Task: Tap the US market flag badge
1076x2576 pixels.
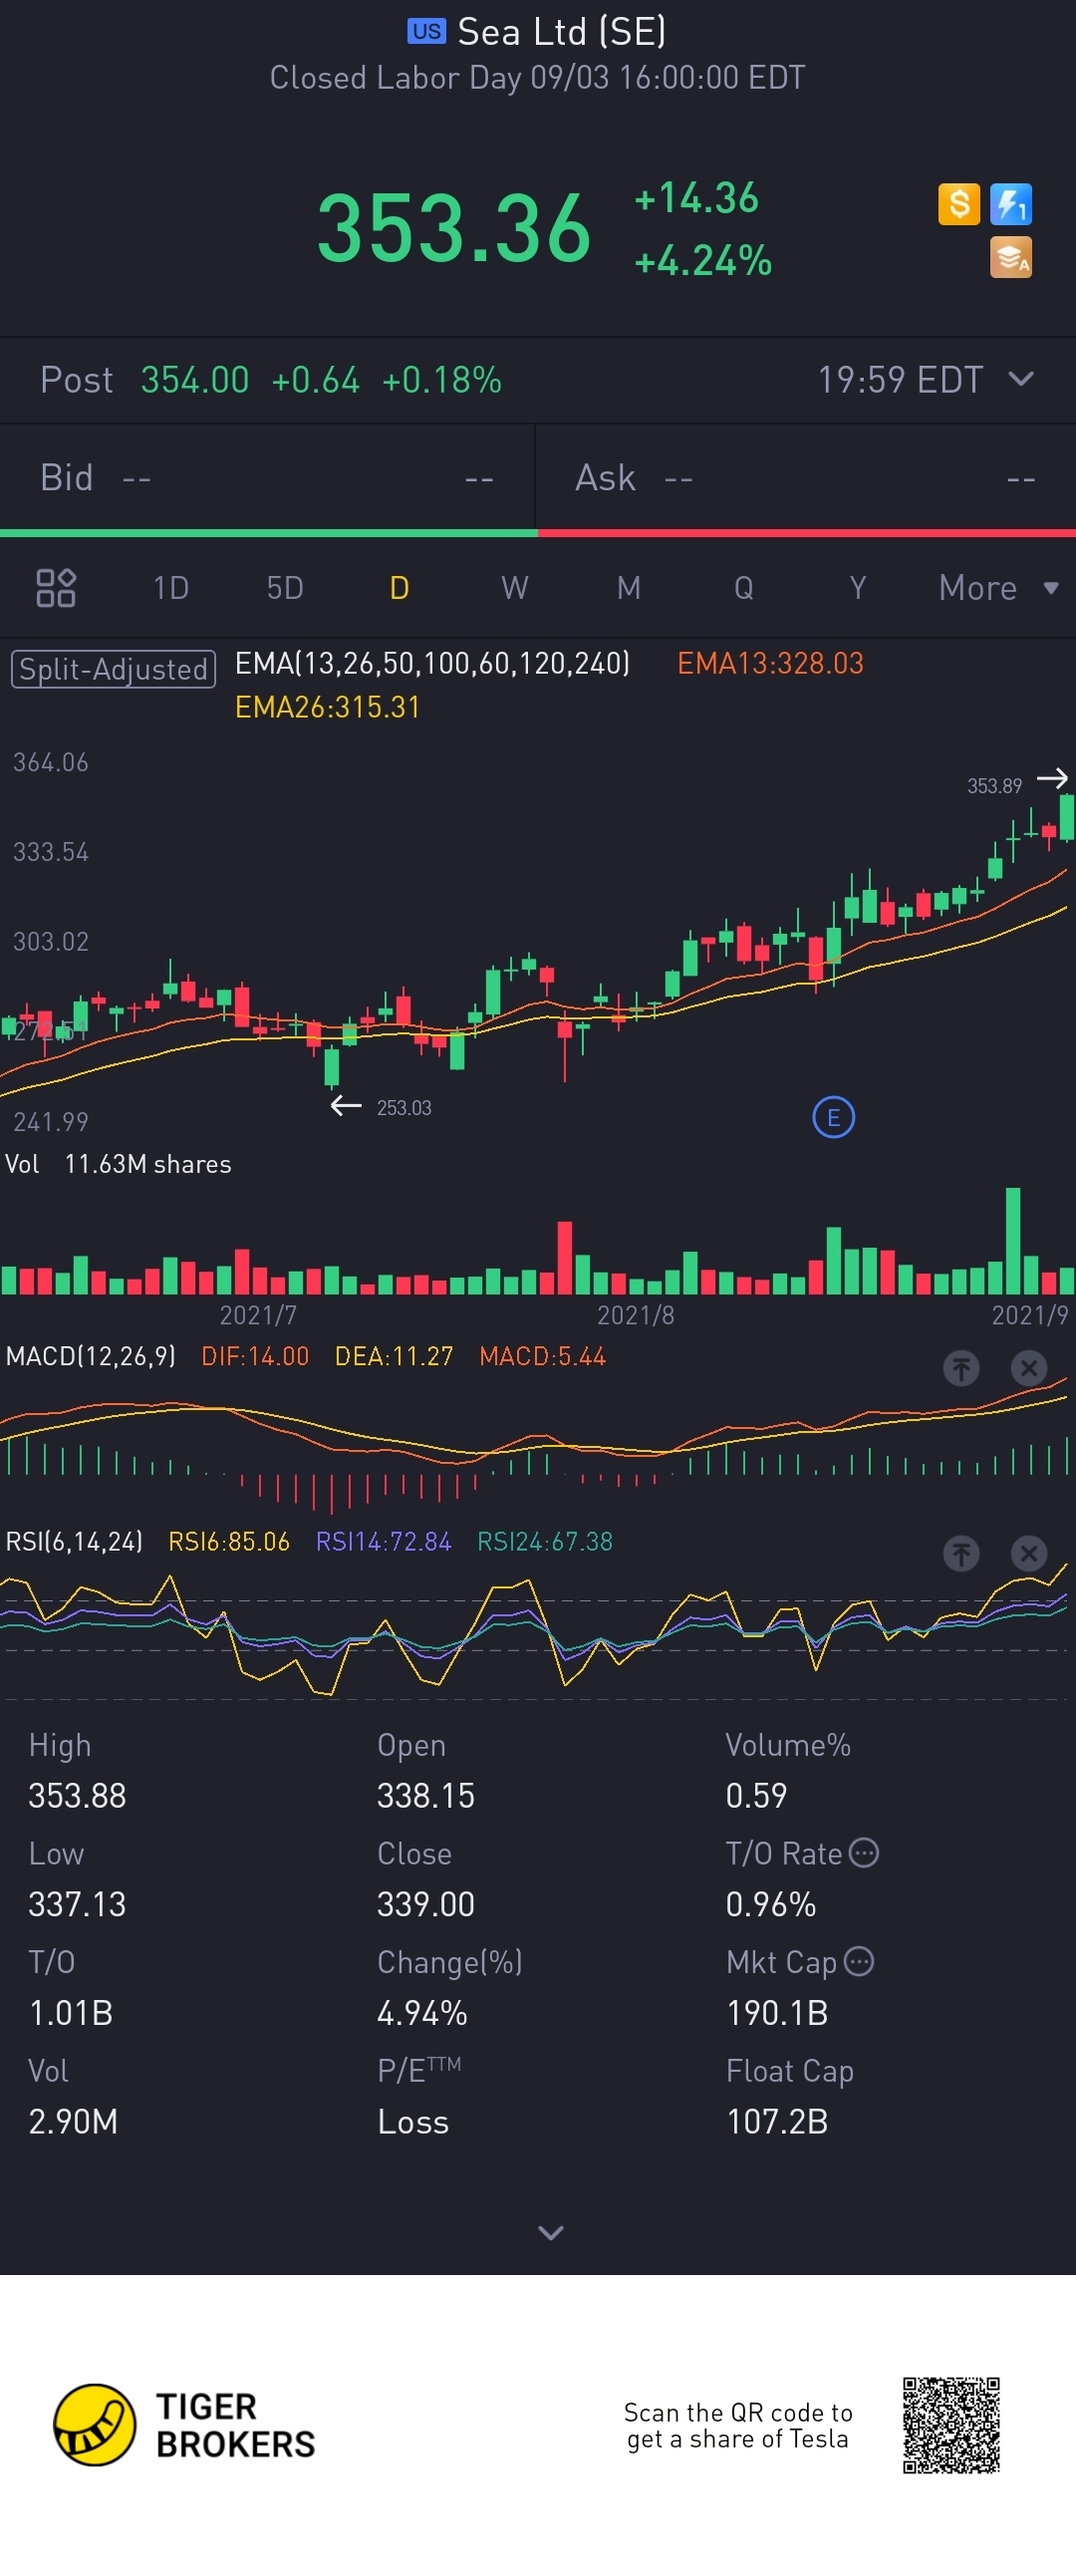Action: click(x=426, y=31)
